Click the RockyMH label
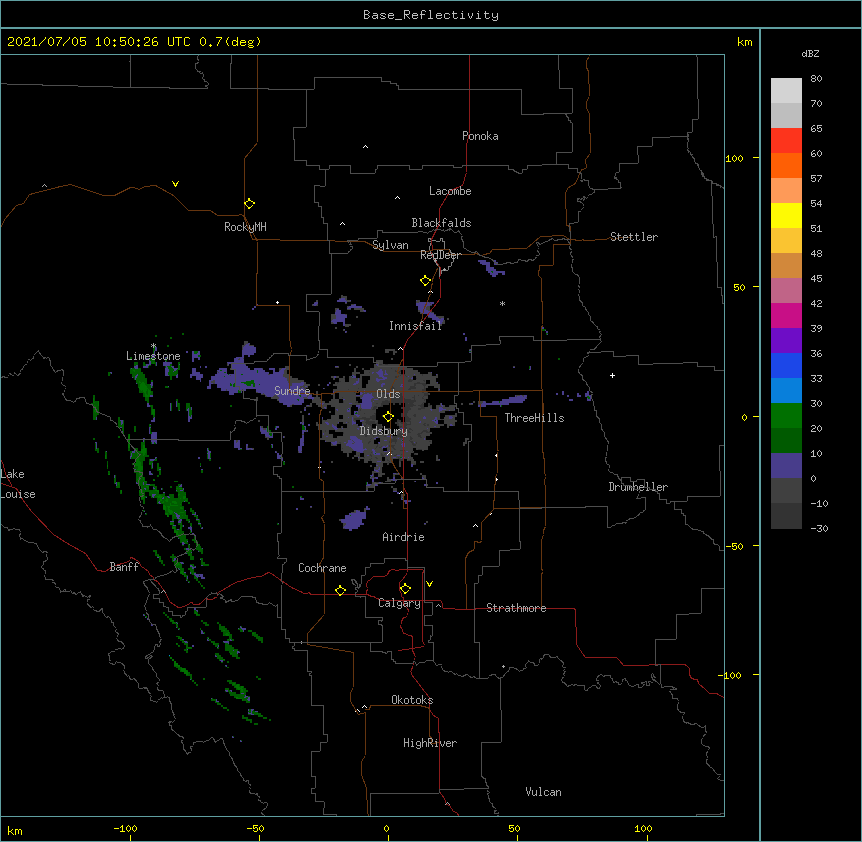Image resolution: width=862 pixels, height=842 pixels. [245, 227]
